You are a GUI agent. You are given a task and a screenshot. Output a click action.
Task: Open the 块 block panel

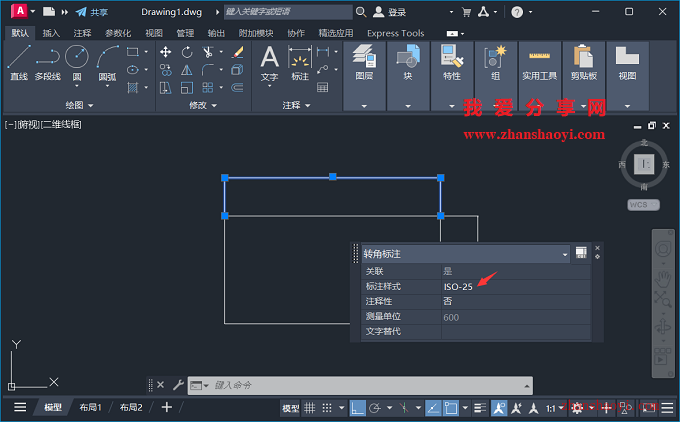point(408,62)
